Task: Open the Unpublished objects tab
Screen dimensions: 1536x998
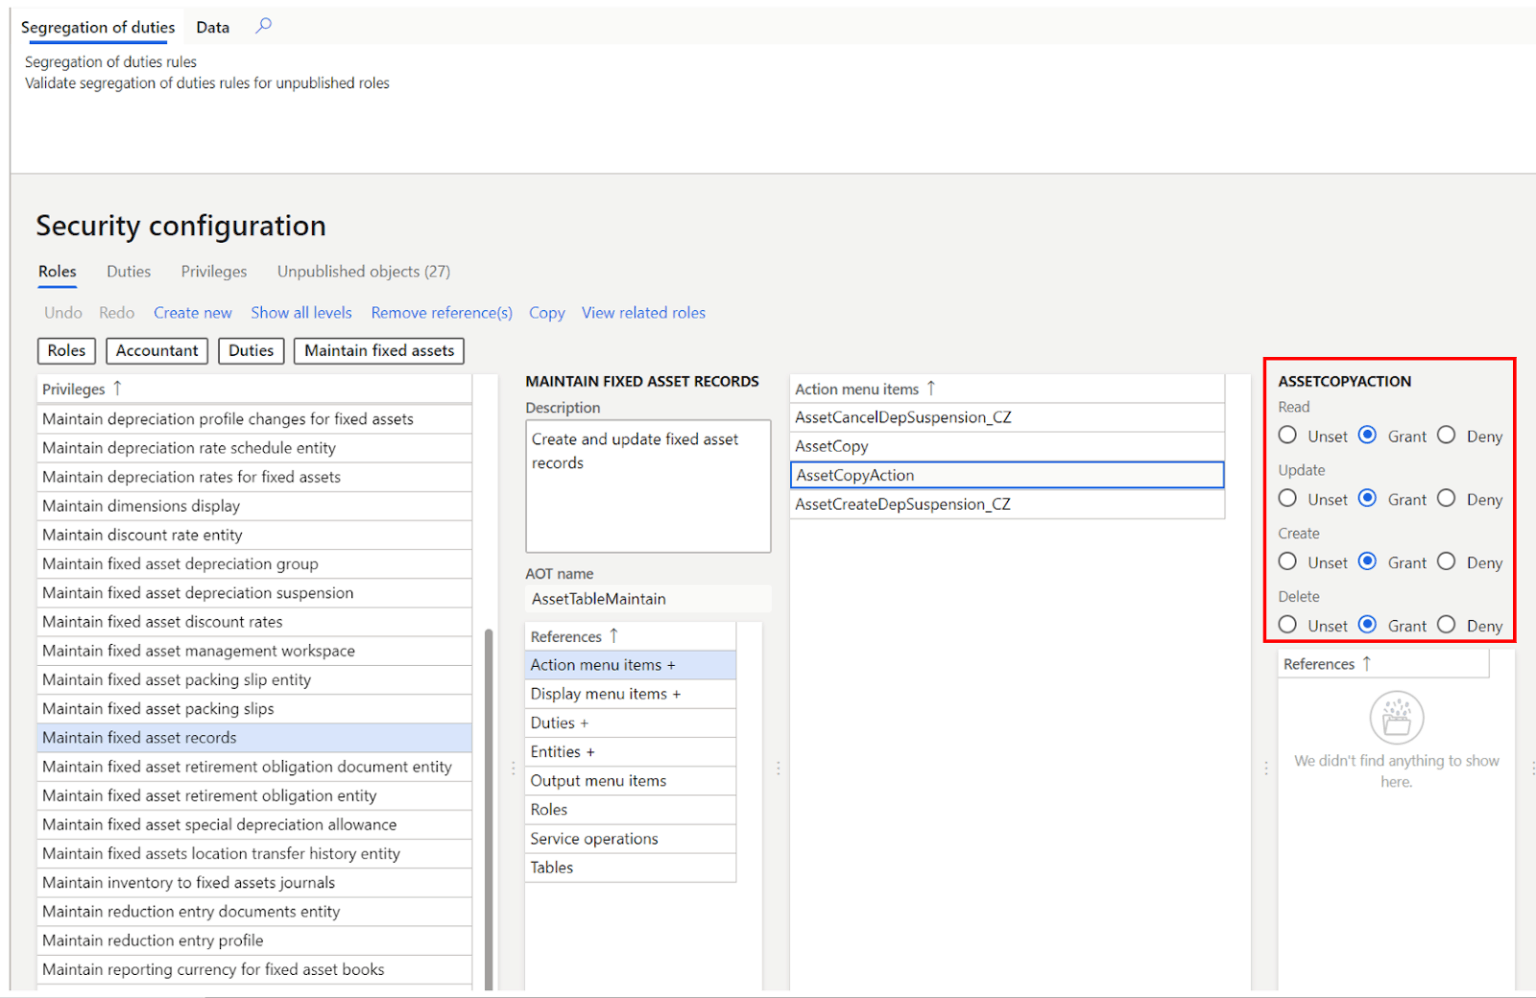Action: (363, 271)
